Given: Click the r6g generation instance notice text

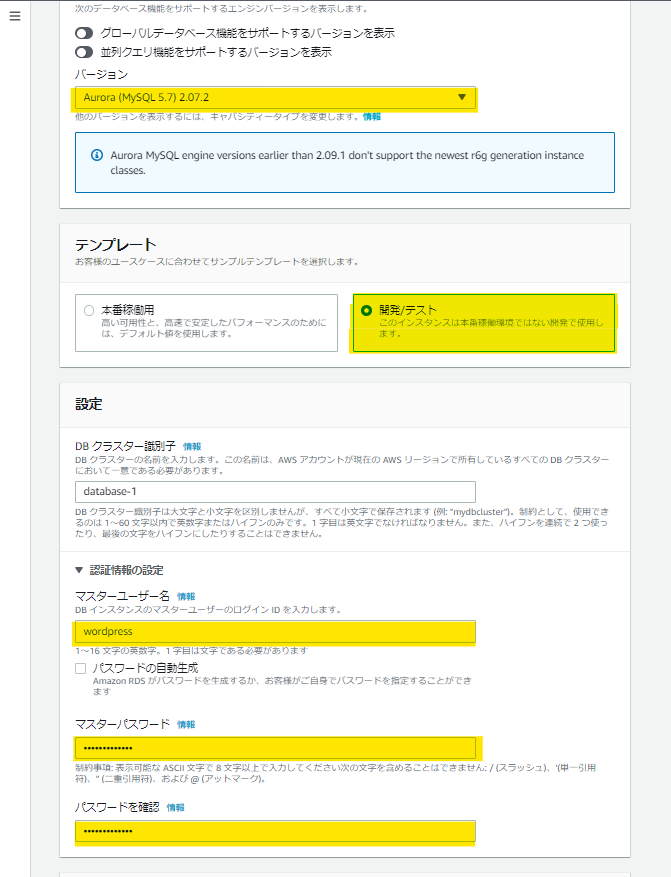Looking at the screenshot, I should (347, 163).
